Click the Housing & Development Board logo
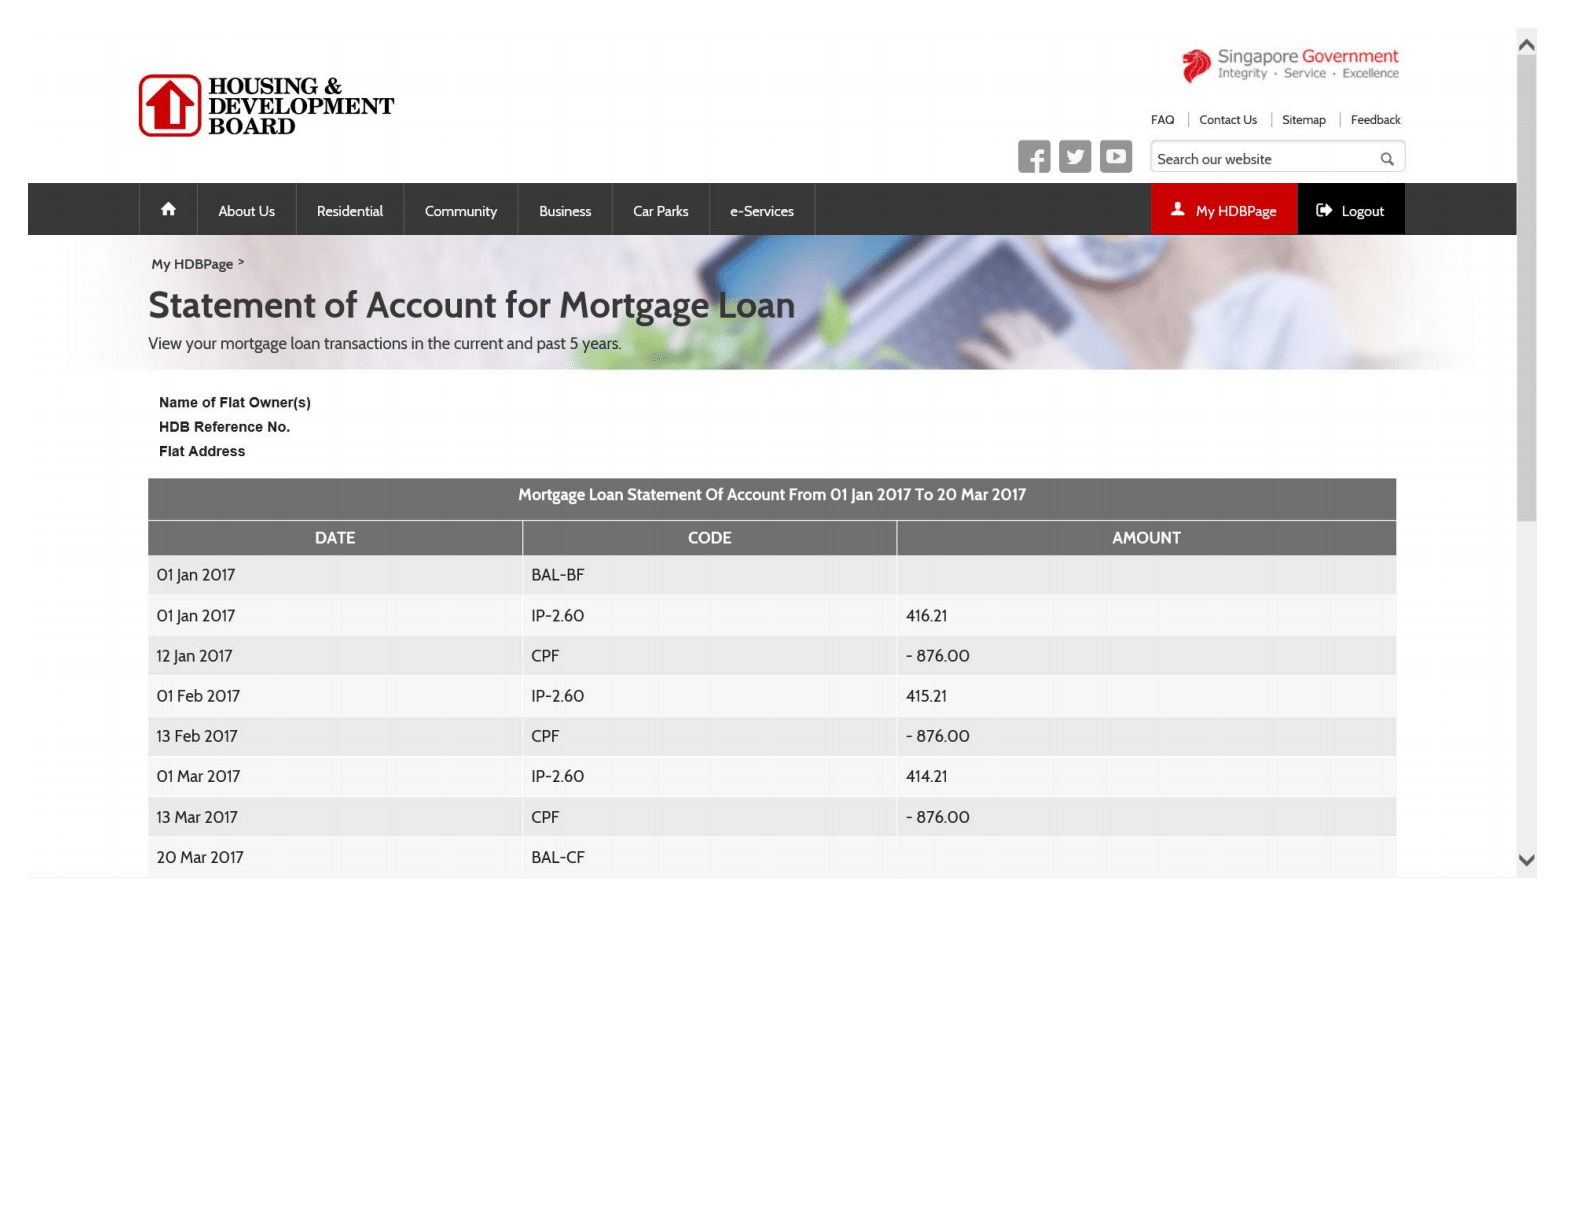The width and height of the screenshot is (1584, 1224). (266, 105)
